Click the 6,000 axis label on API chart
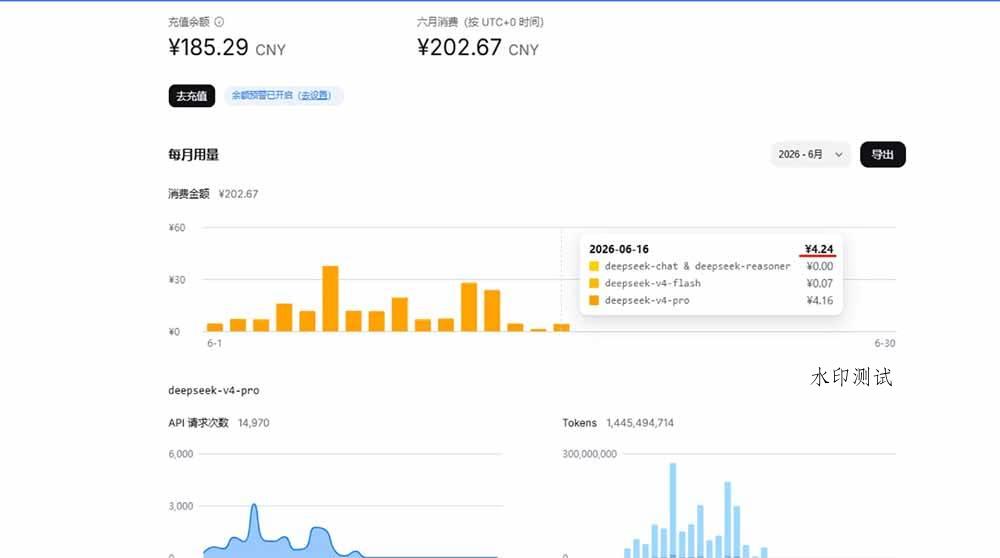Viewport: 1000px width, 558px height. (x=180, y=454)
